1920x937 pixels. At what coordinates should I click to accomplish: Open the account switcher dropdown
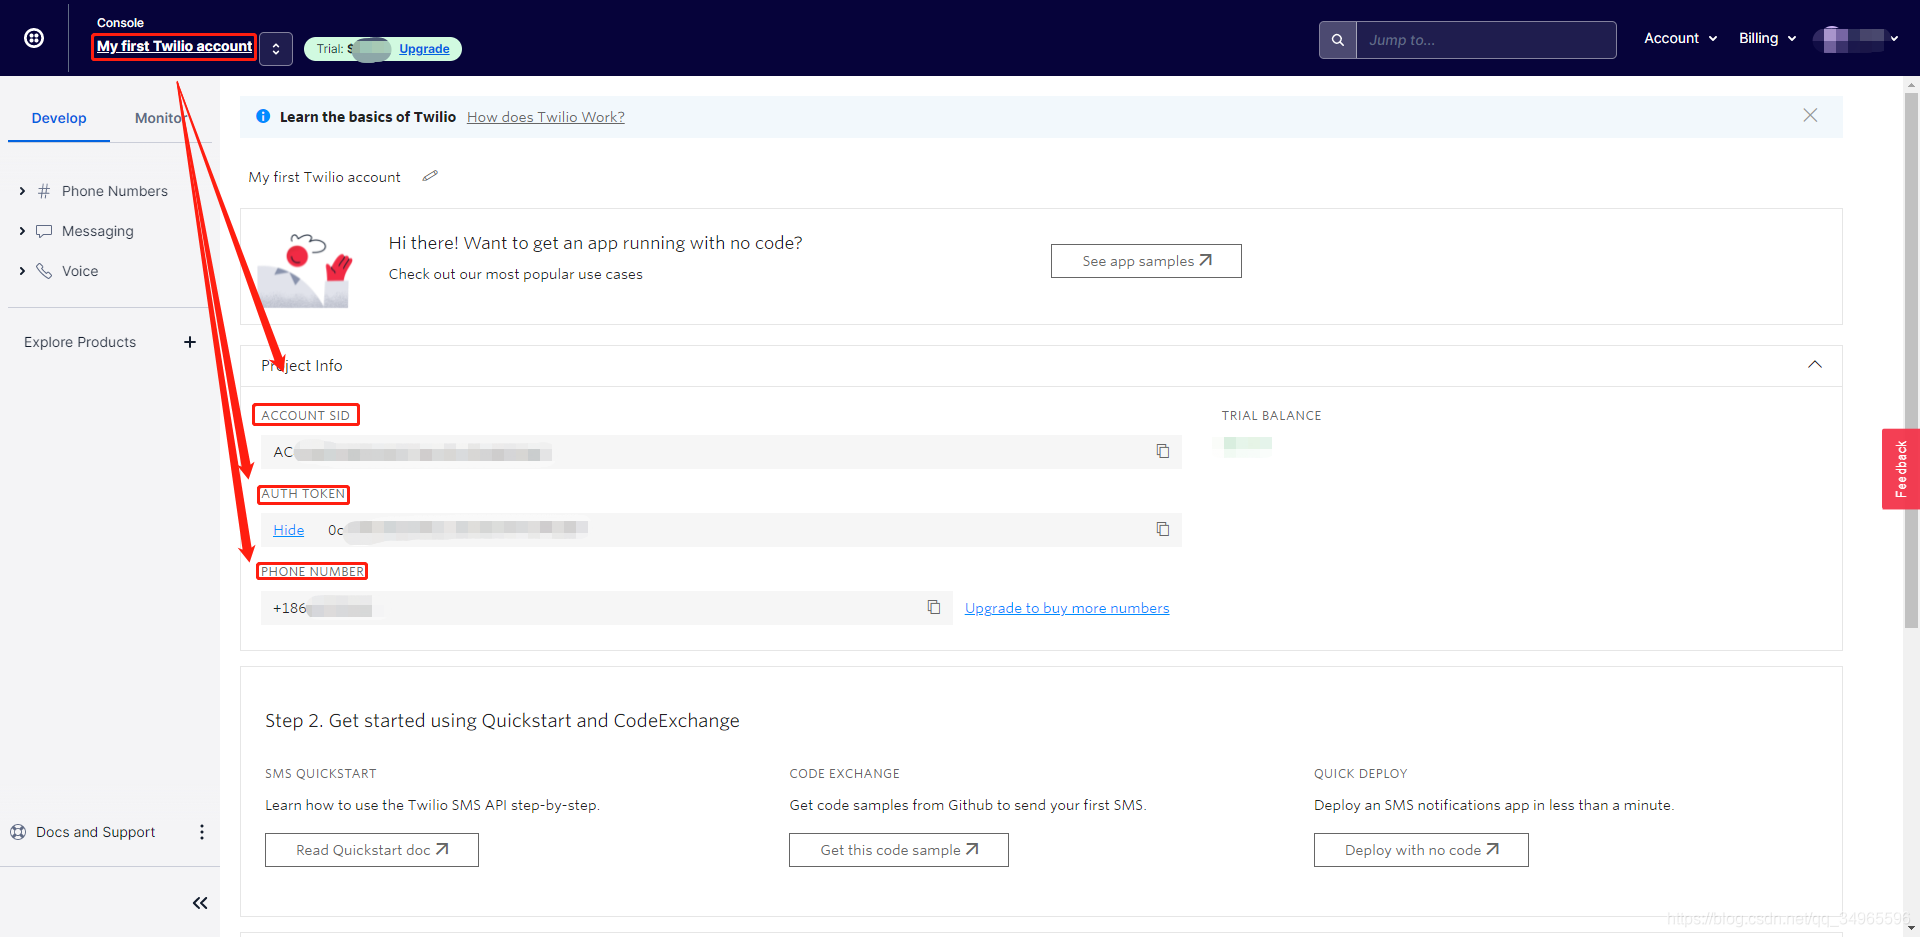[276, 49]
